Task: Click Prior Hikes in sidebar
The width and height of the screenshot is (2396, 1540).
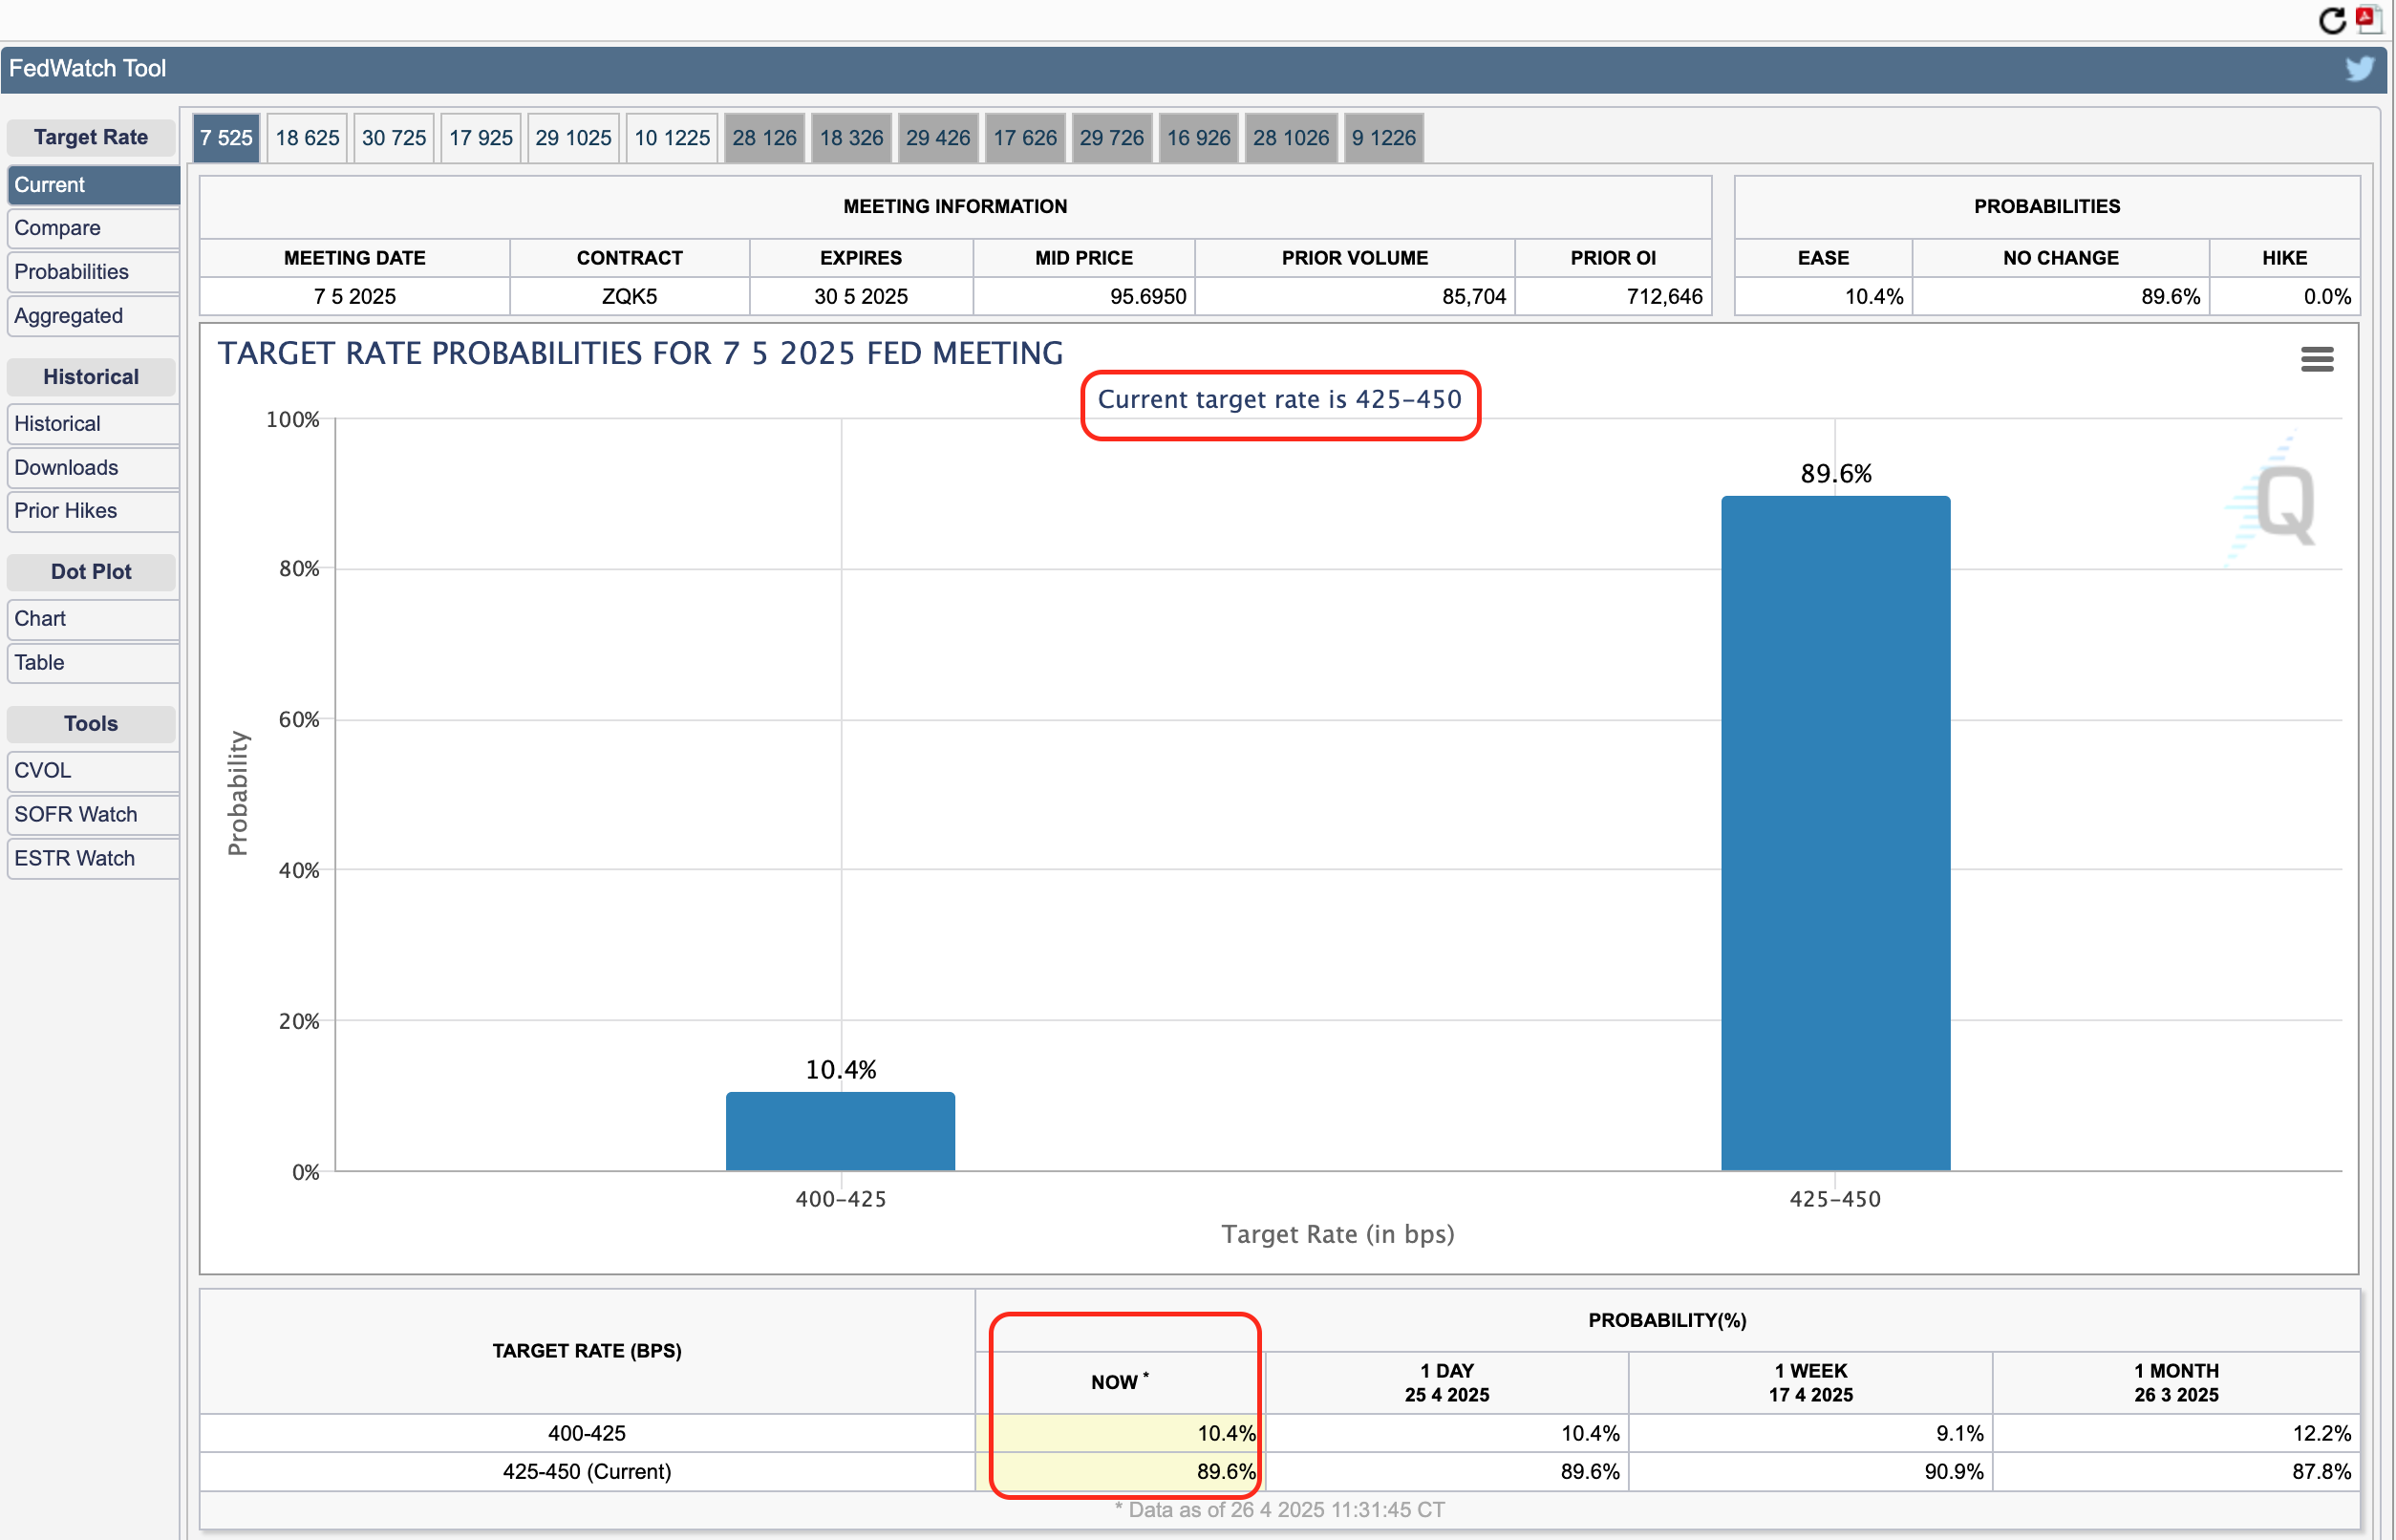Action: point(92,511)
